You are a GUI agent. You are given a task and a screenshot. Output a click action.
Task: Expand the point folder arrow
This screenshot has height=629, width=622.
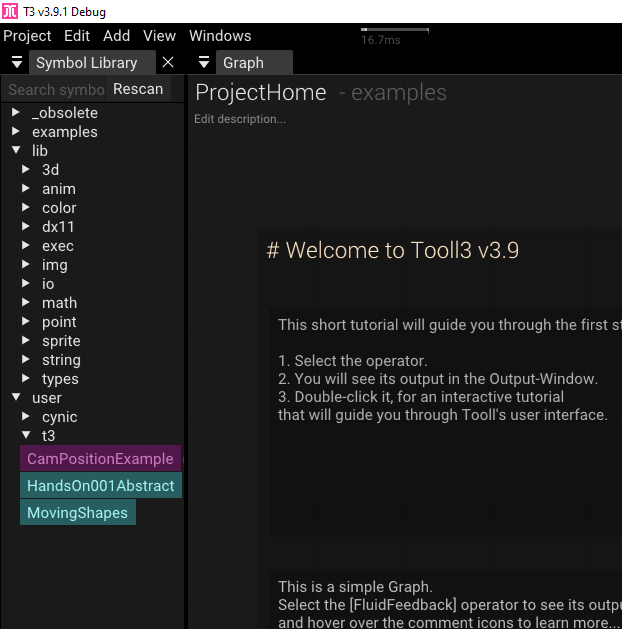click(26, 321)
